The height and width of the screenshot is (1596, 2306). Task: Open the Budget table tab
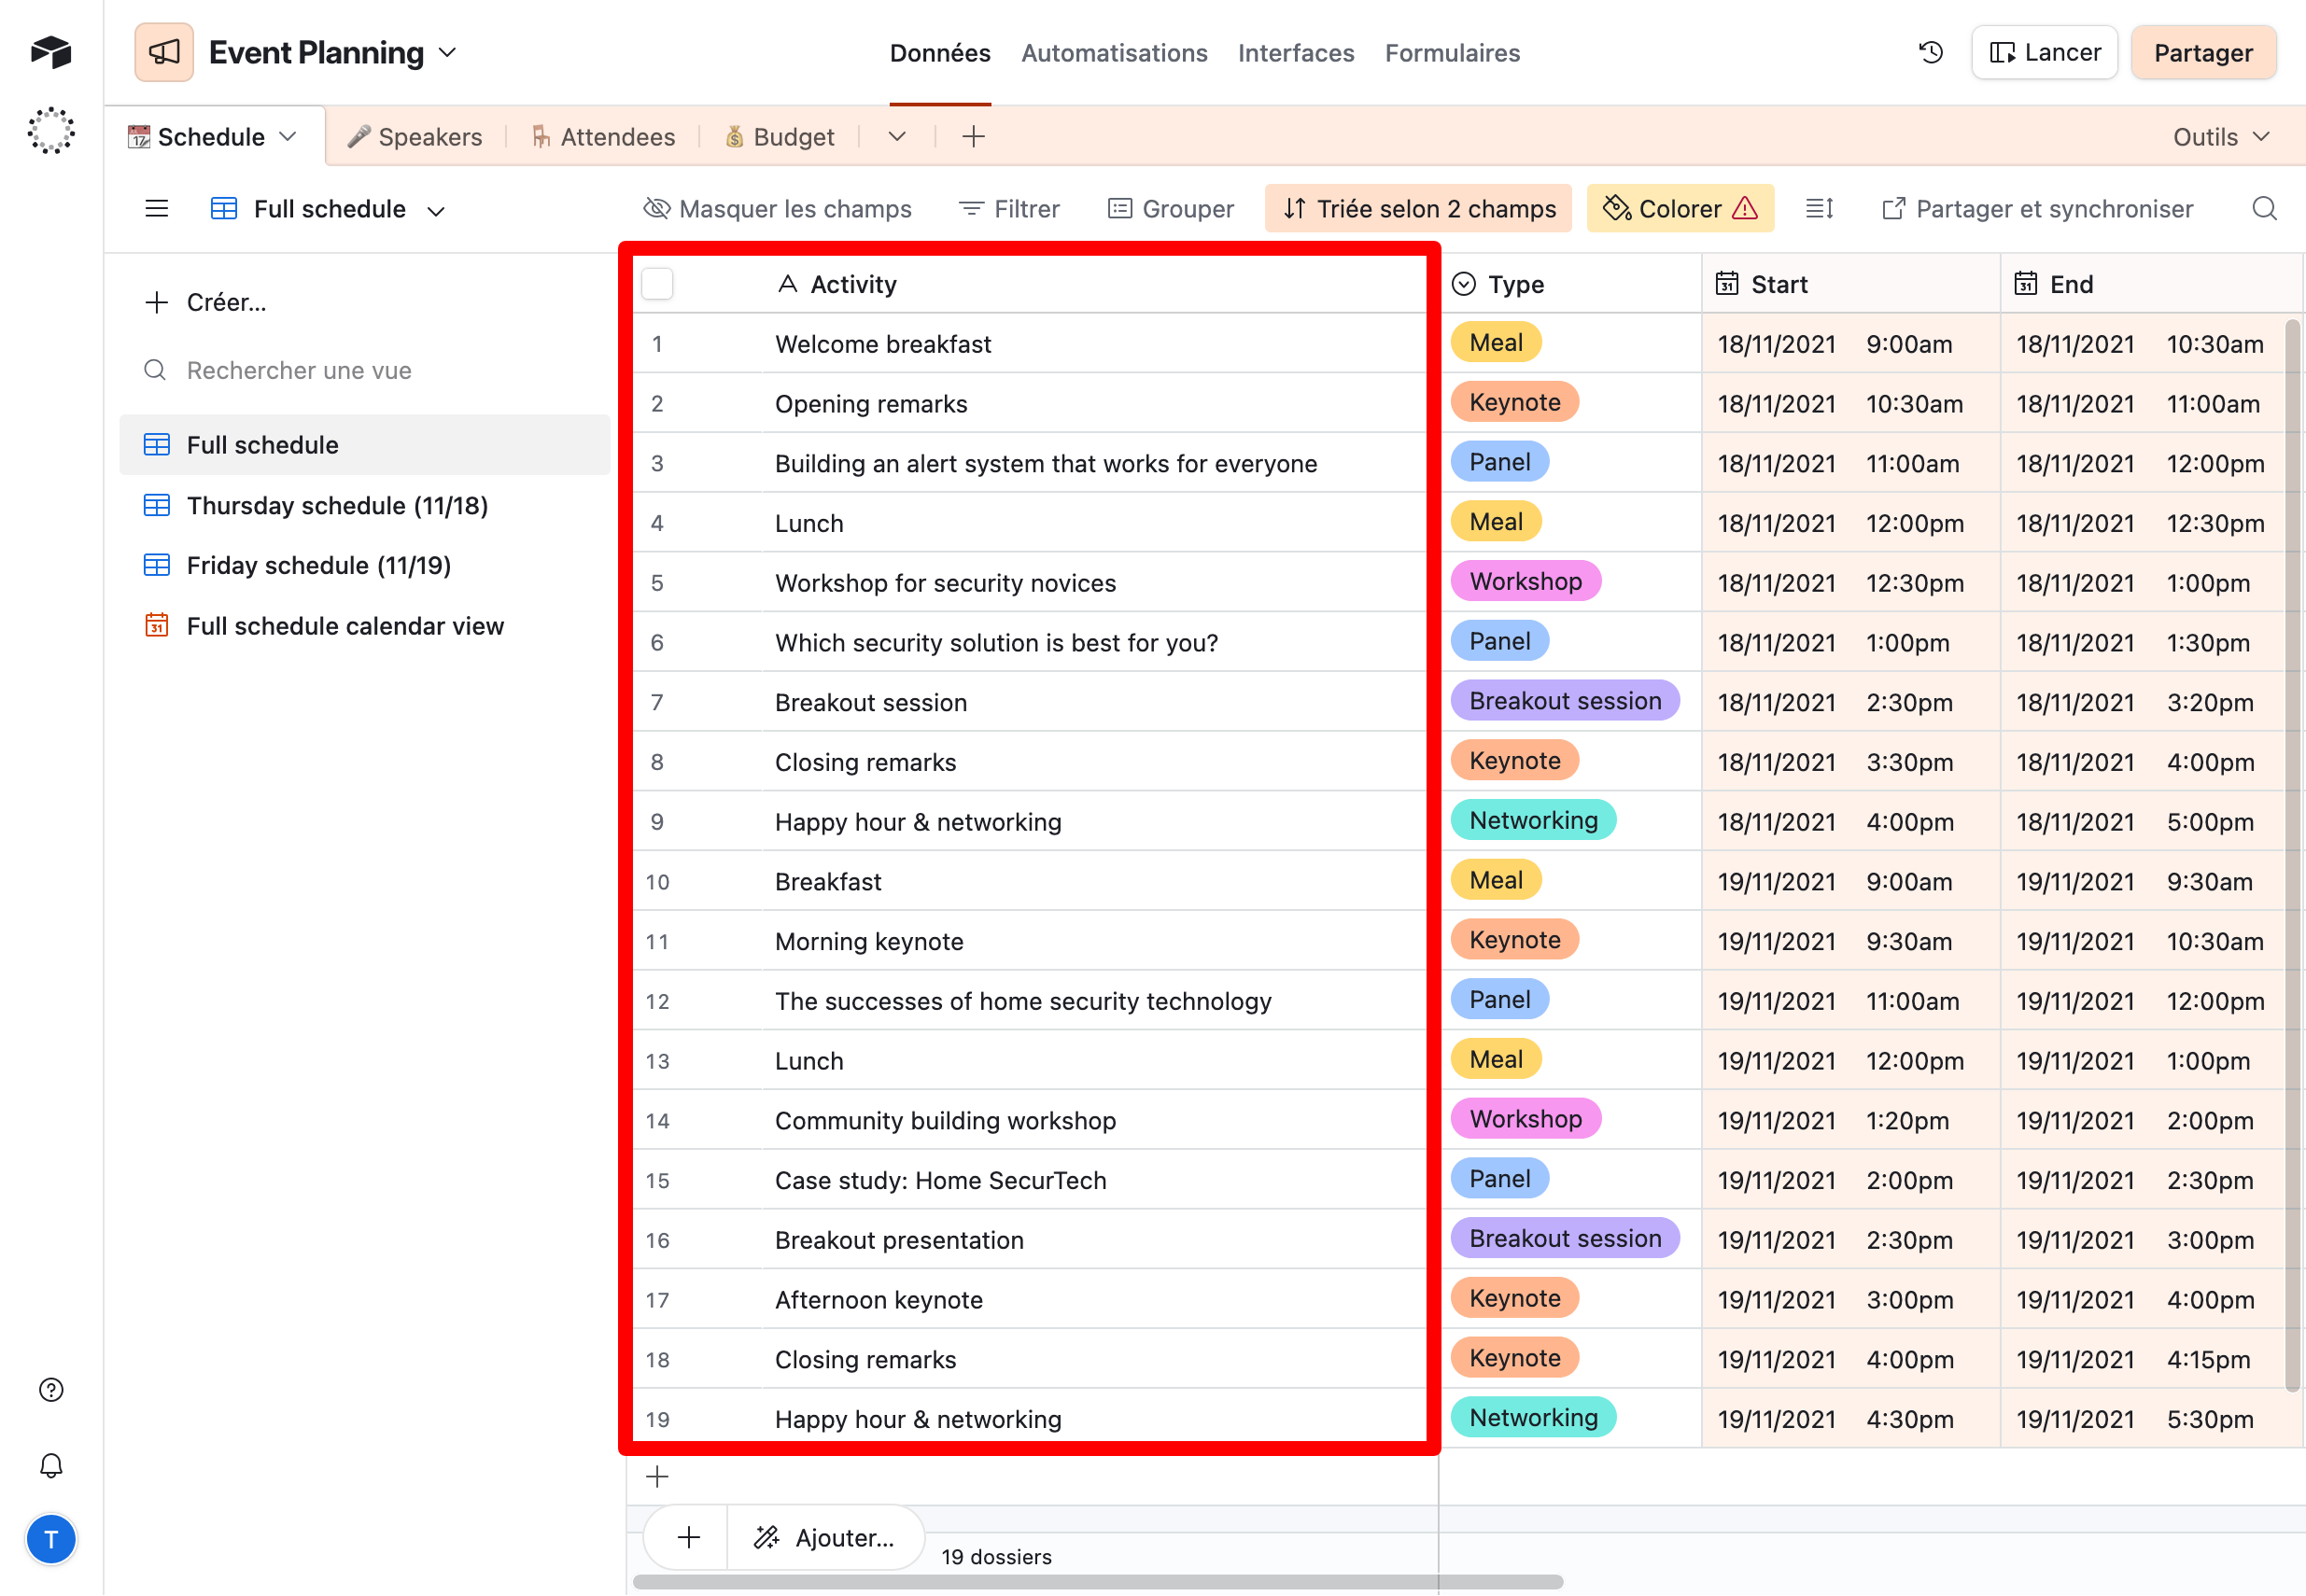(x=779, y=137)
